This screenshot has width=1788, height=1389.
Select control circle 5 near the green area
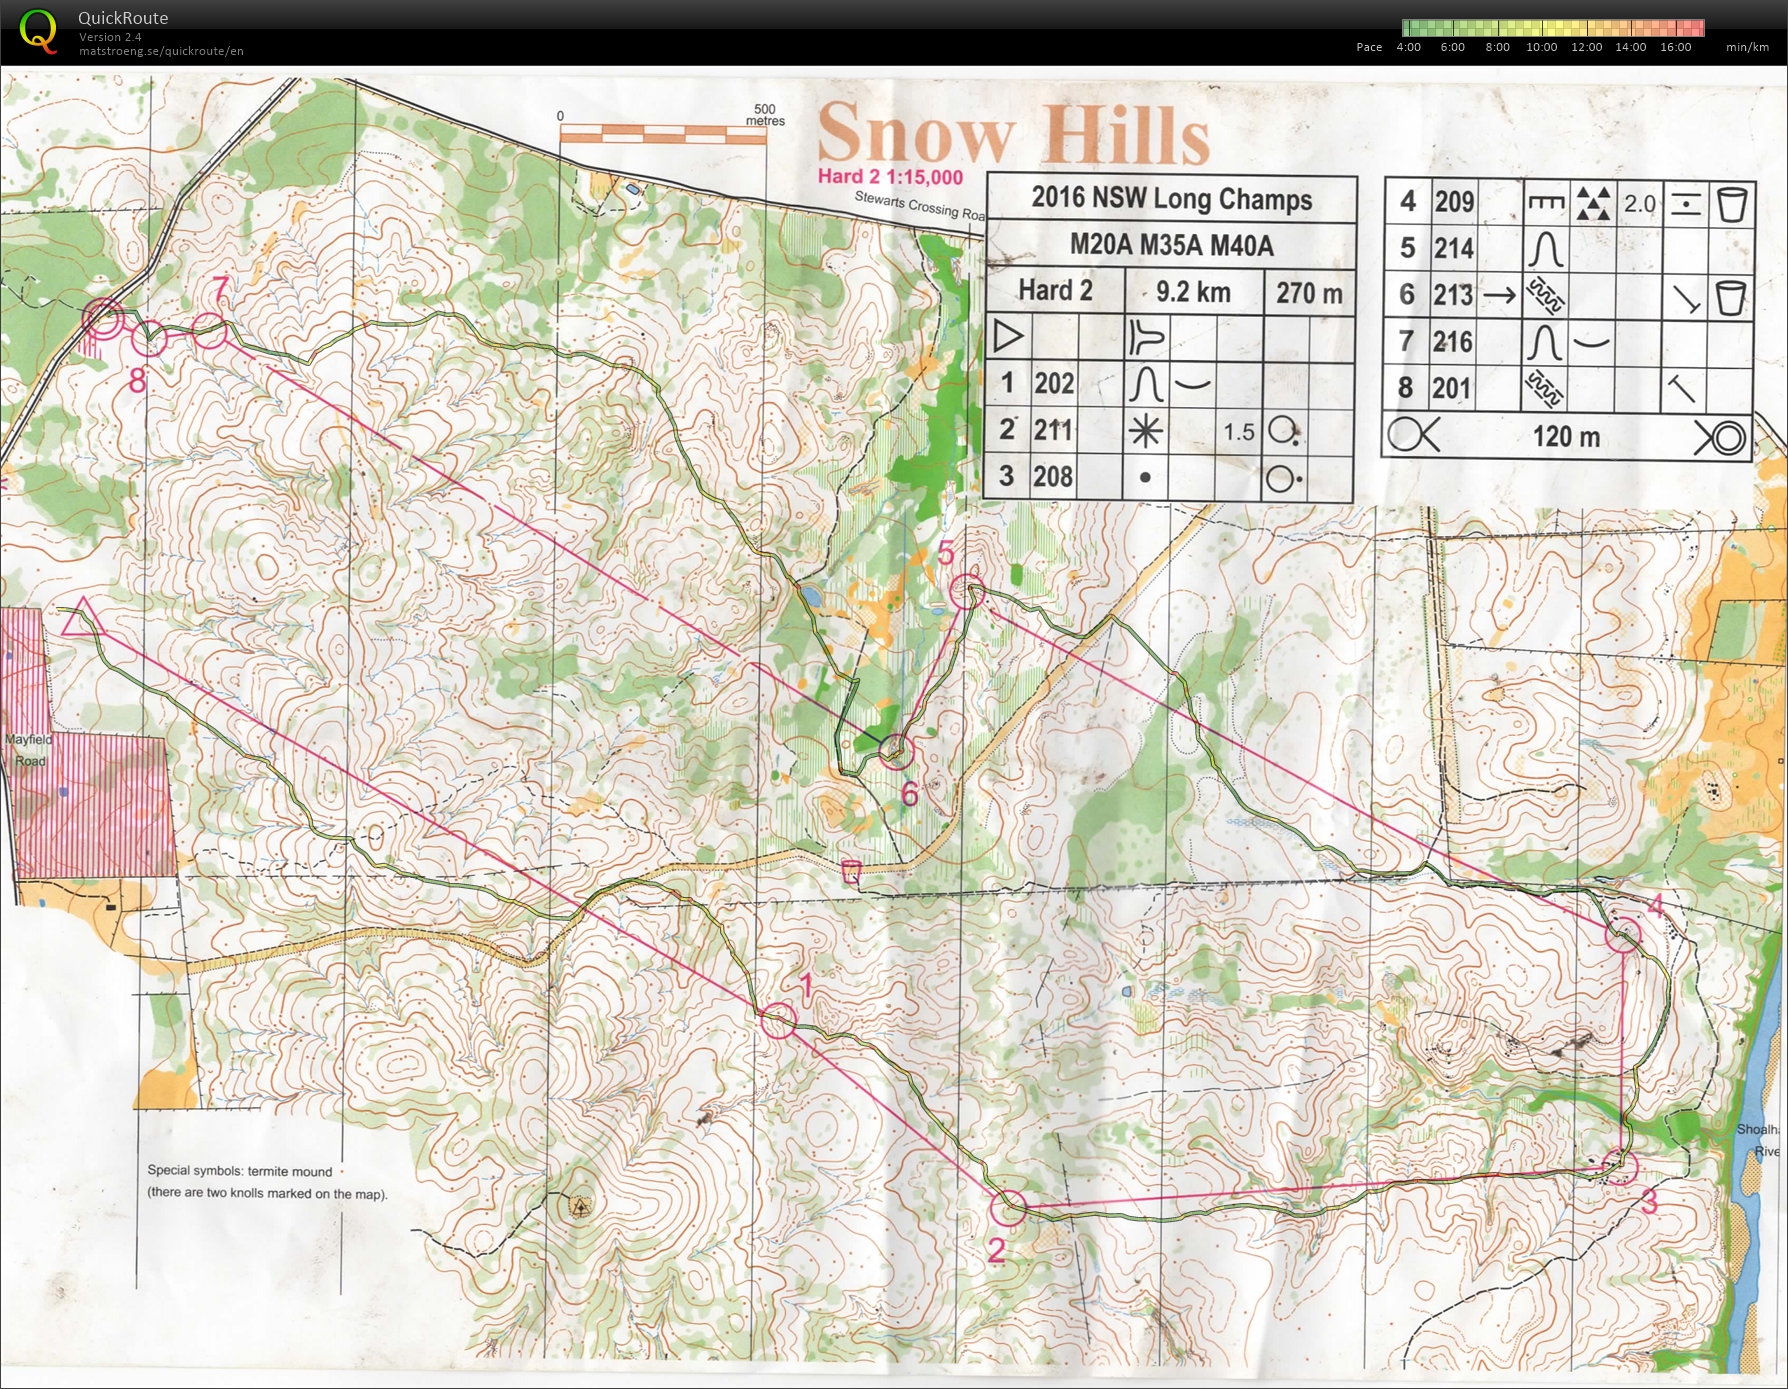[x=969, y=592]
